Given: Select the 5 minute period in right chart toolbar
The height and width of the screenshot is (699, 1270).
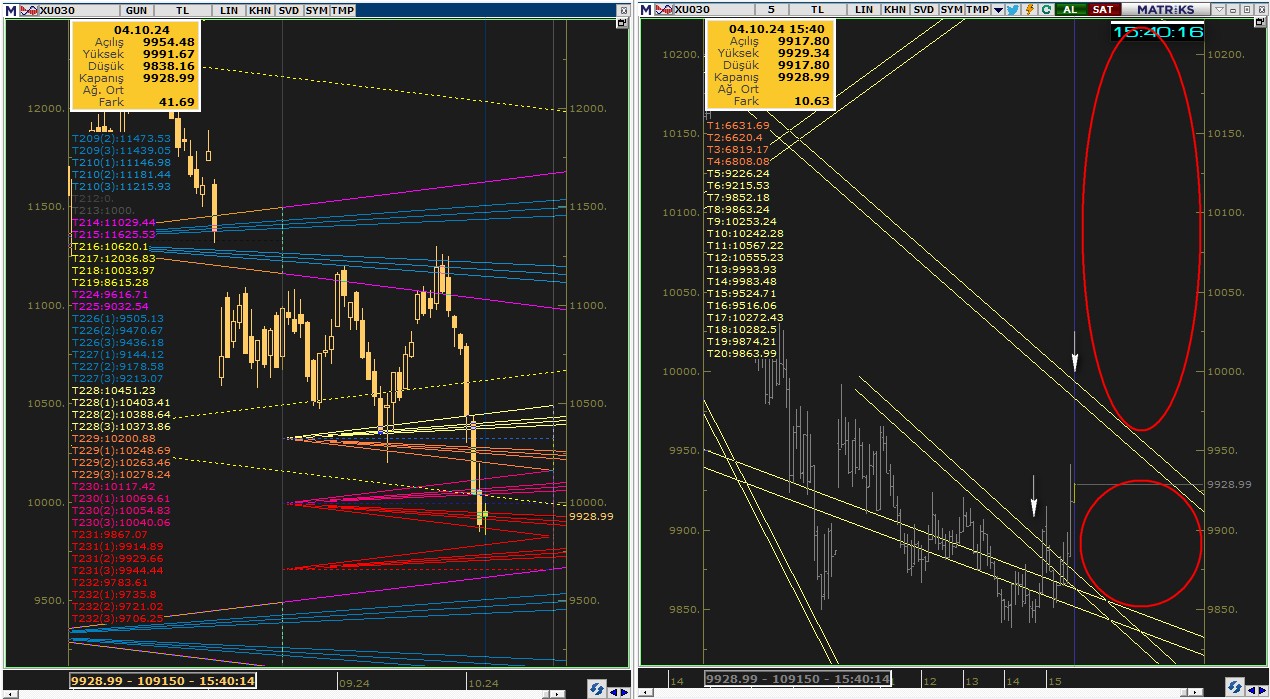Looking at the screenshot, I should (771, 9).
